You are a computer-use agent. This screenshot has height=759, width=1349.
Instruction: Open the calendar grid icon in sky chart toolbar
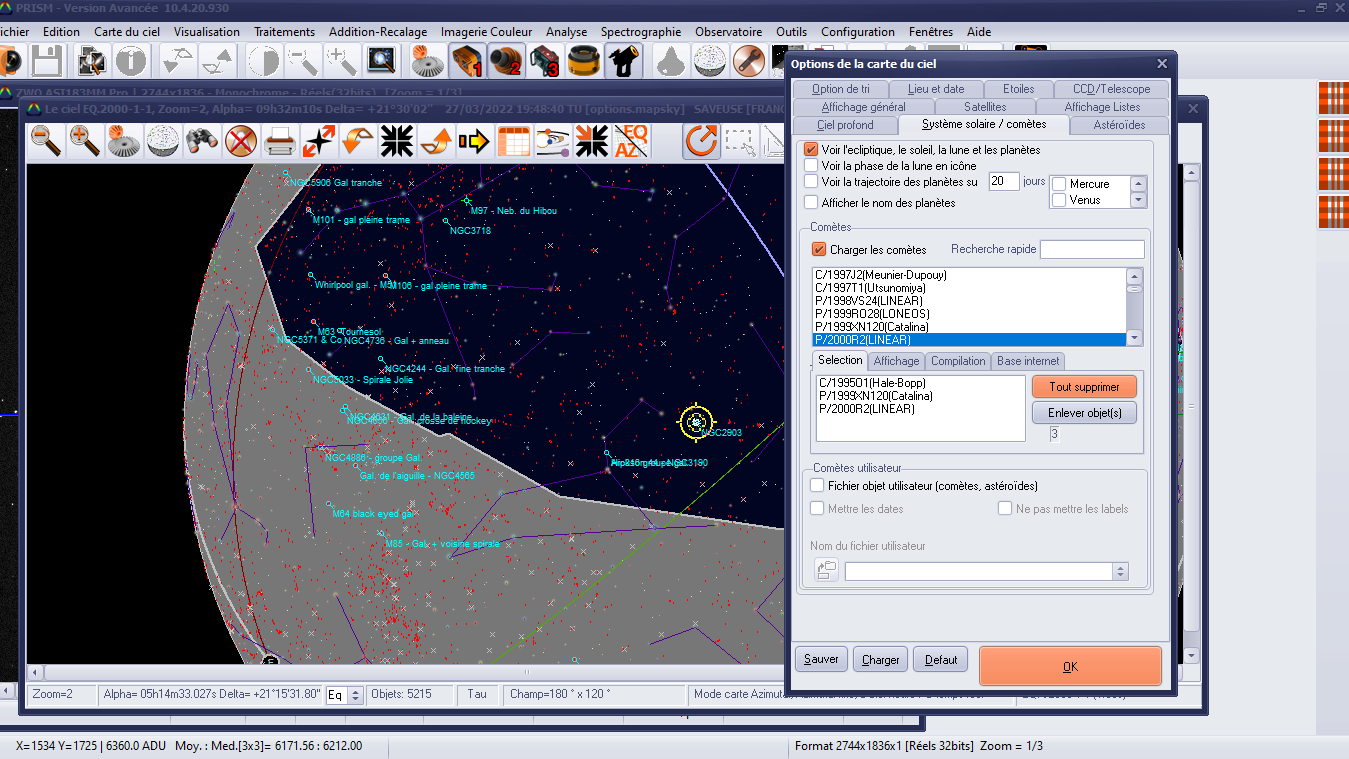513,141
